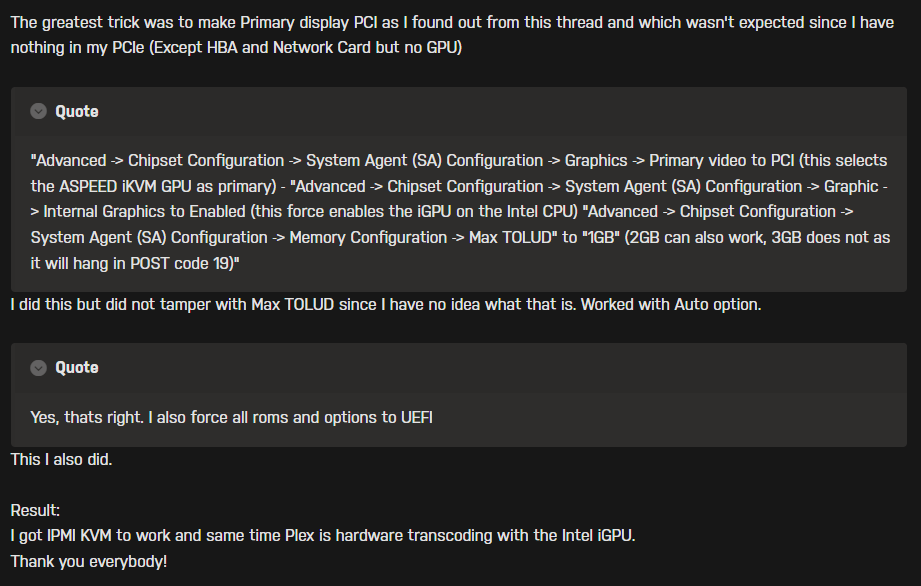
Task: Click the text "This I also did."
Action: pos(61,460)
